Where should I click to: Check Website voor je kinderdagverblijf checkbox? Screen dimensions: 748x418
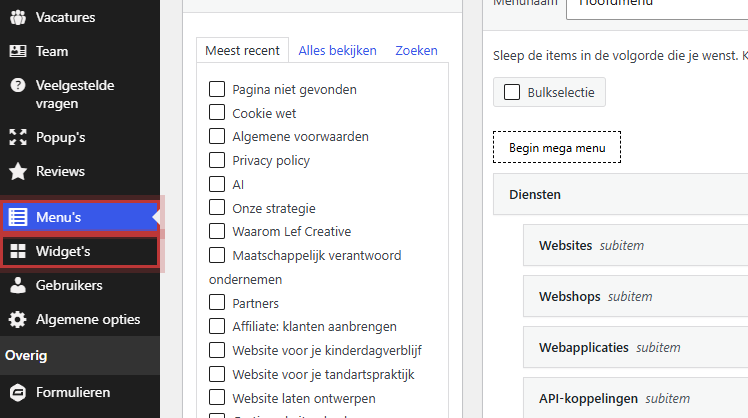217,350
